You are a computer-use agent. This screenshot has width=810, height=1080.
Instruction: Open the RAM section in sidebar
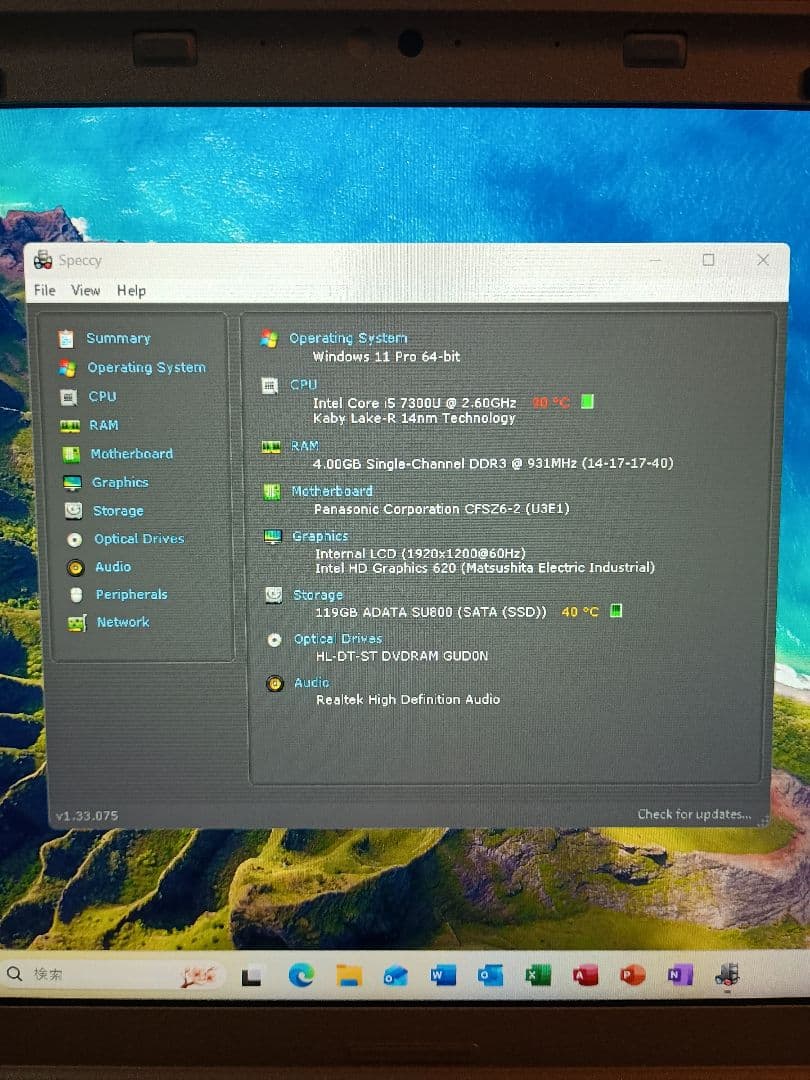pyautogui.click(x=103, y=426)
